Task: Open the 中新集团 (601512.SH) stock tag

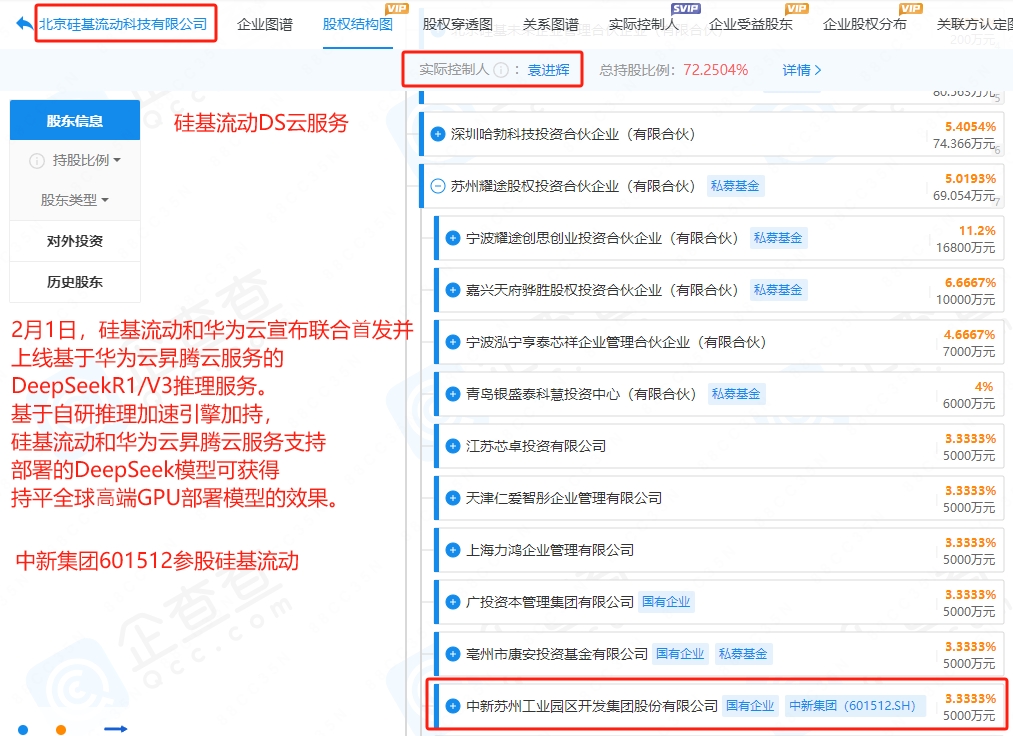Action: (x=853, y=706)
